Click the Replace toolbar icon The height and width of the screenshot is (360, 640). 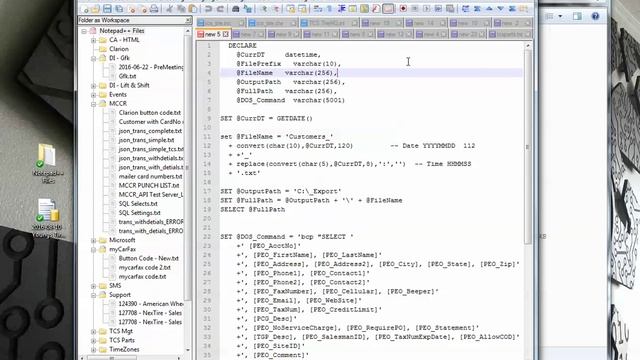tap(247, 9)
